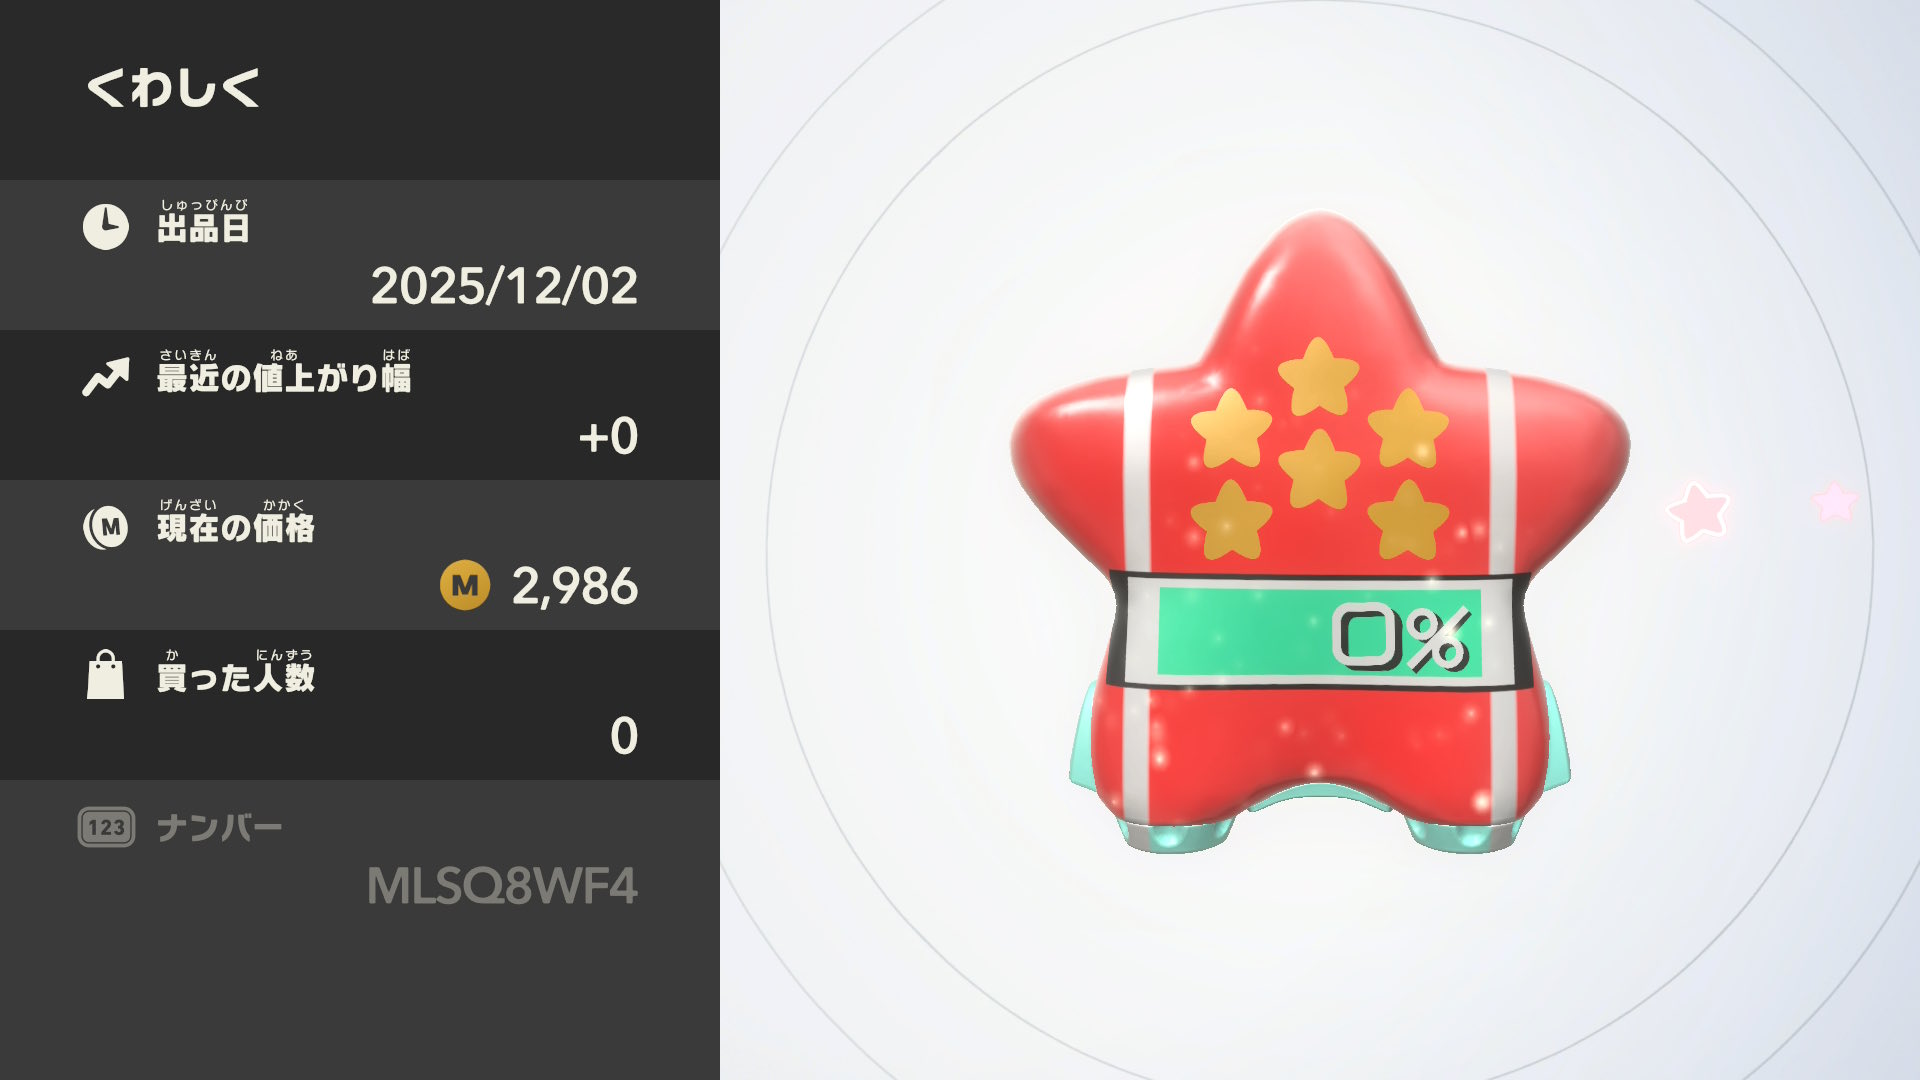Click the ナンバー label
The width and height of the screenshot is (1920, 1080).
220,828
